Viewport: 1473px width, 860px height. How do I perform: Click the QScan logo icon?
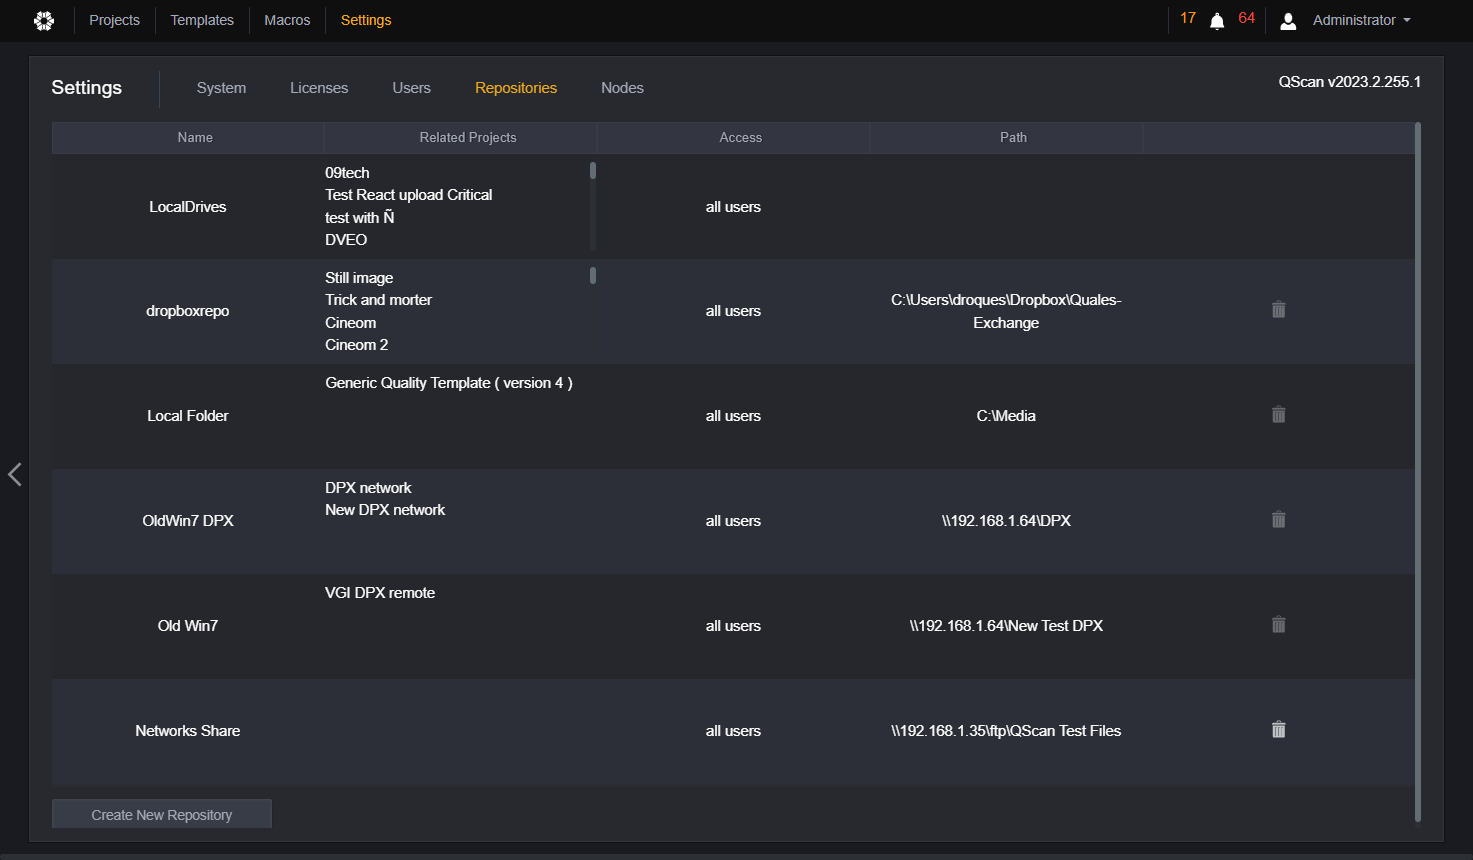(x=44, y=20)
